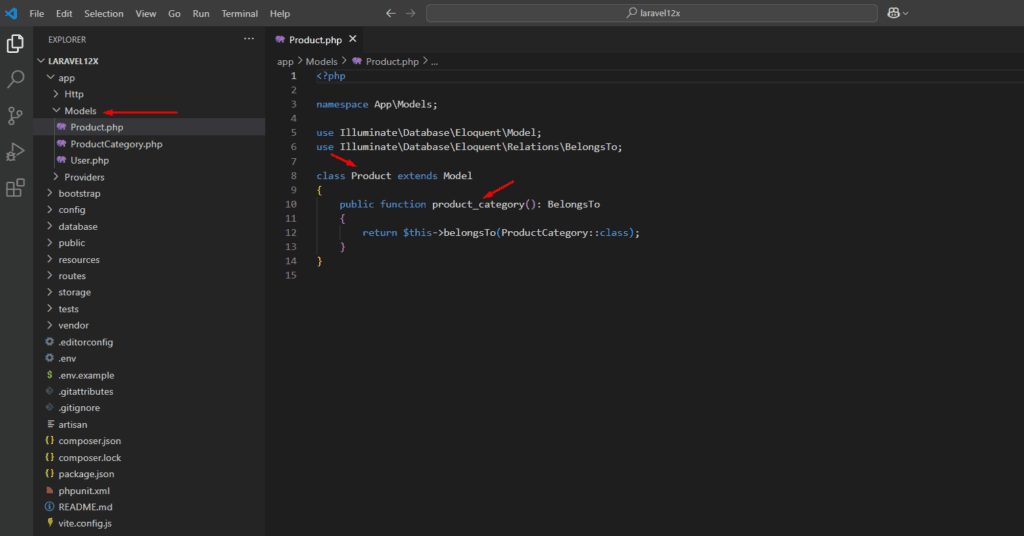Open Explorer's more actions ellipsis
The width and height of the screenshot is (1024, 536).
249,39
